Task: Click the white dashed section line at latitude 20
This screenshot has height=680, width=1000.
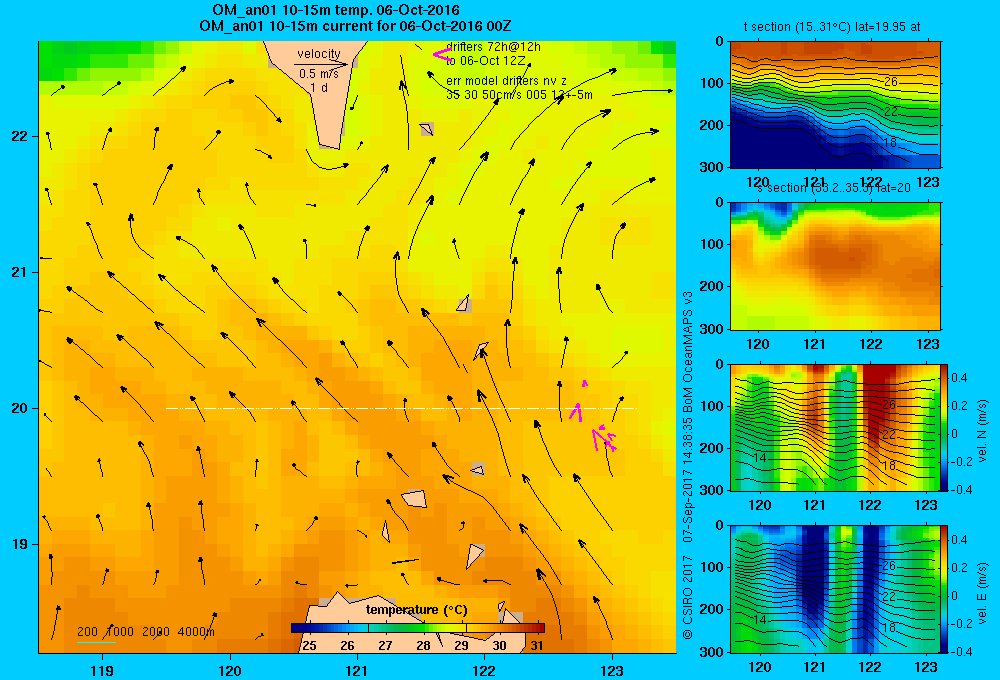Action: [x=401, y=408]
